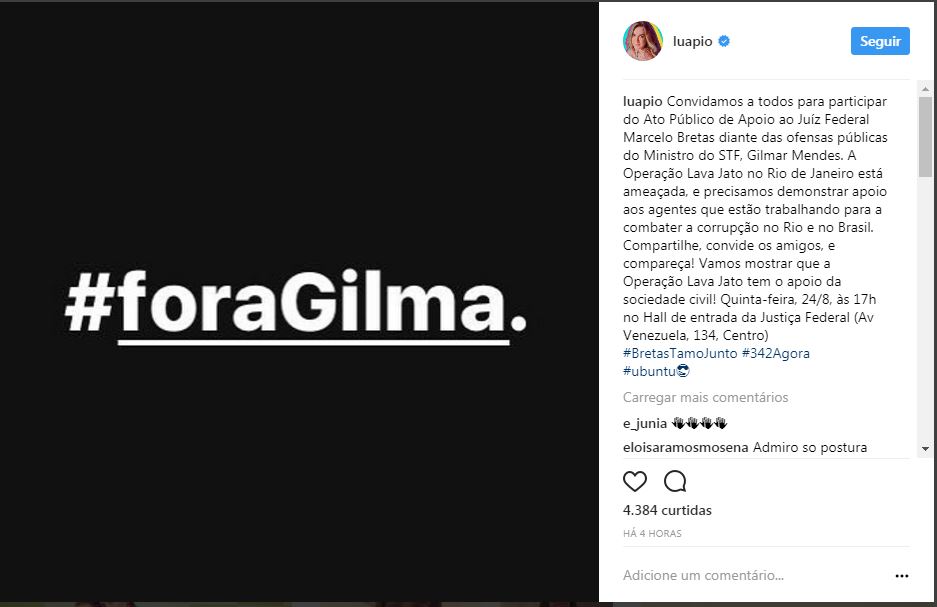This screenshot has height=607, width=937.
Task: Click the comments scrollbar thumb
Action: coord(925,137)
